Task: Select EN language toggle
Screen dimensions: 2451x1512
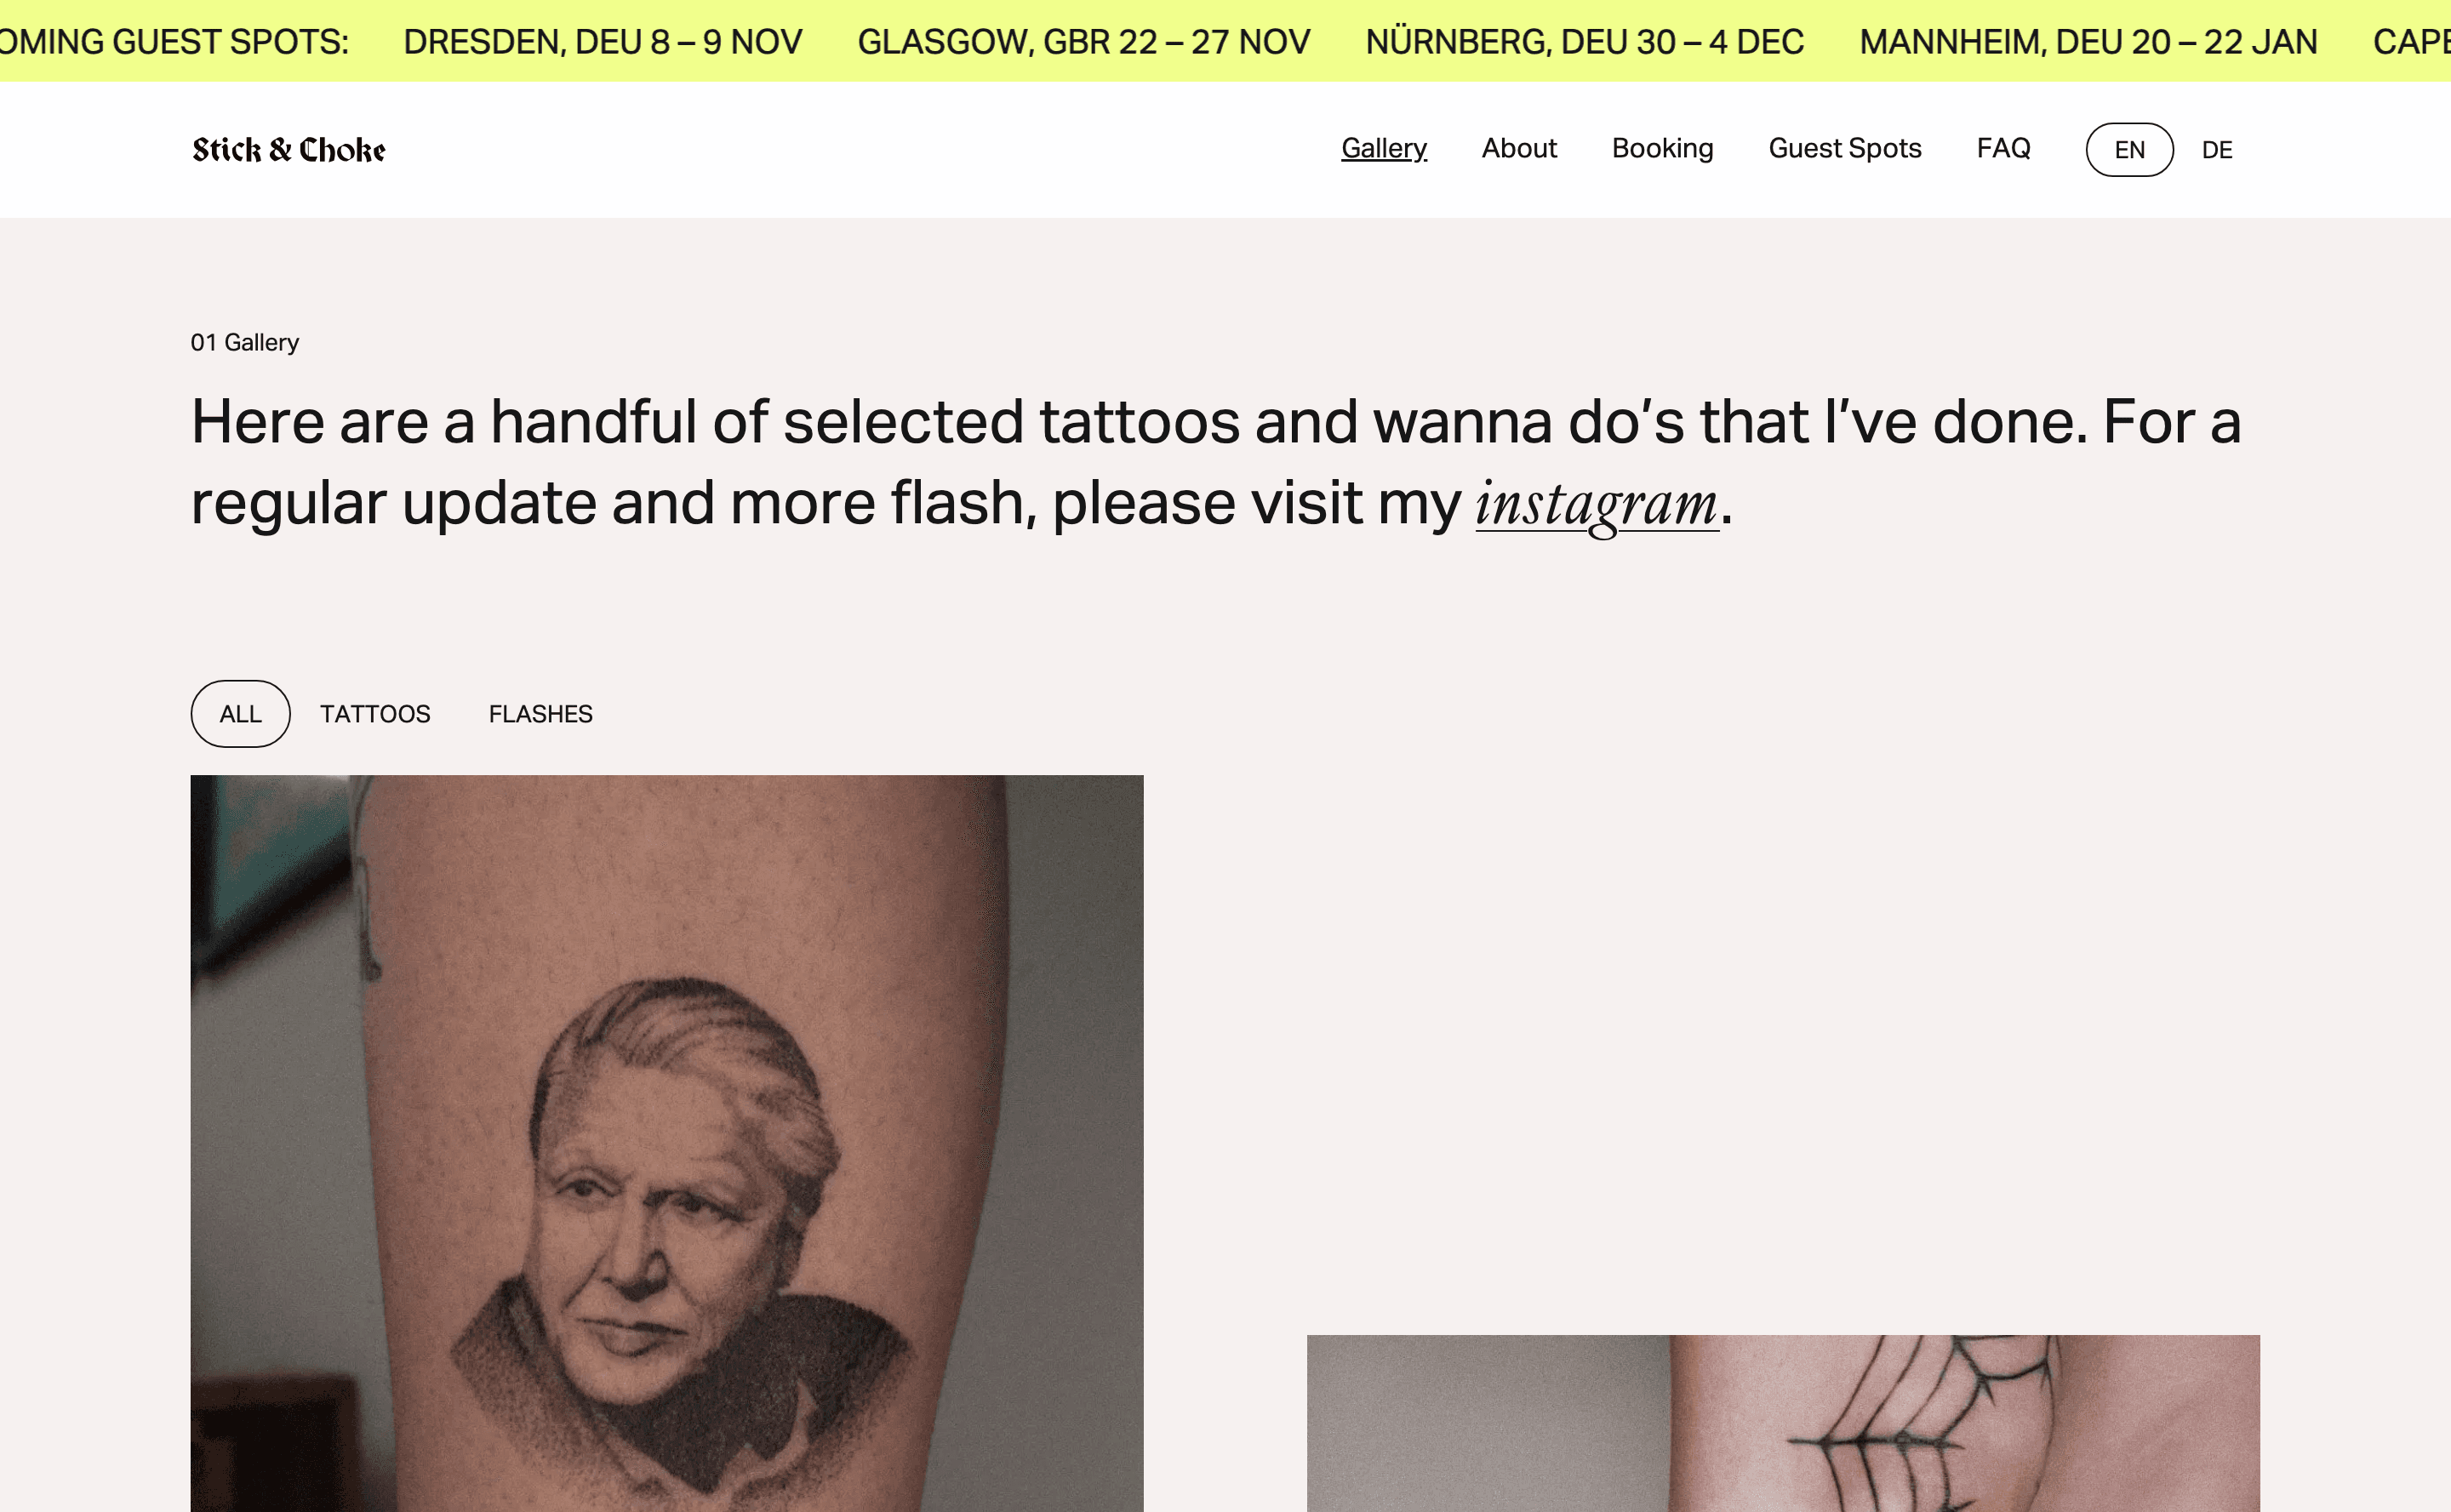Action: (x=2129, y=150)
